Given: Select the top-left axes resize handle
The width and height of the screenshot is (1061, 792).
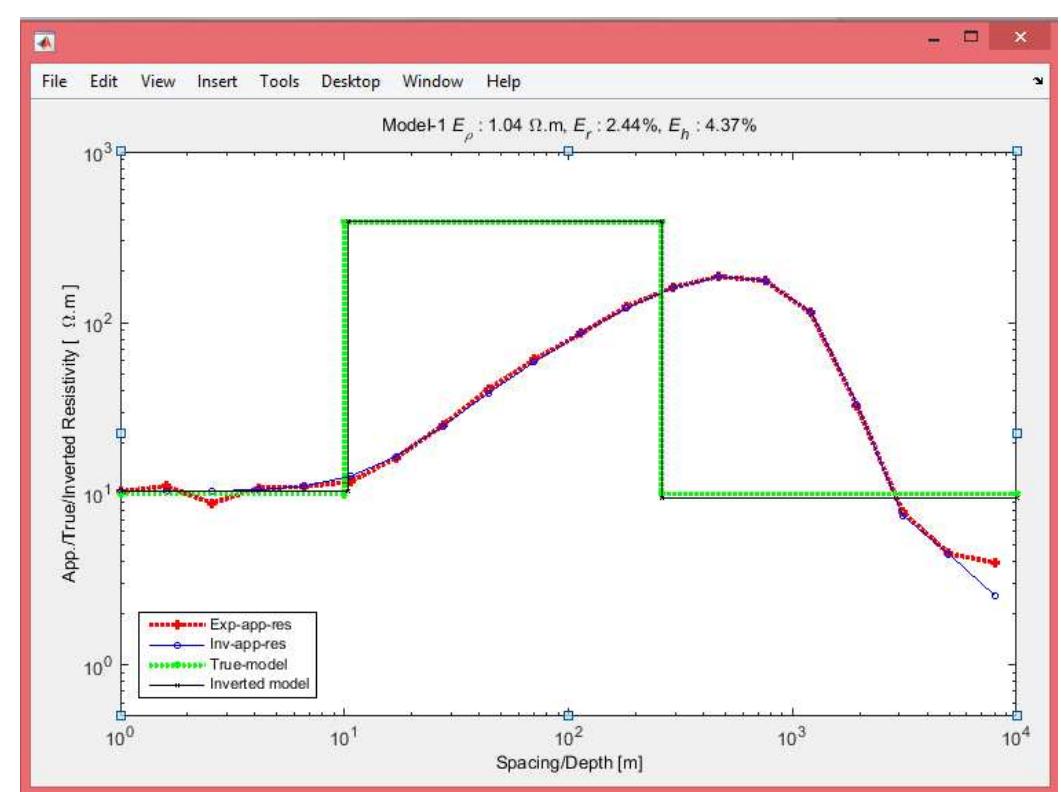Looking at the screenshot, I should 121,152.
